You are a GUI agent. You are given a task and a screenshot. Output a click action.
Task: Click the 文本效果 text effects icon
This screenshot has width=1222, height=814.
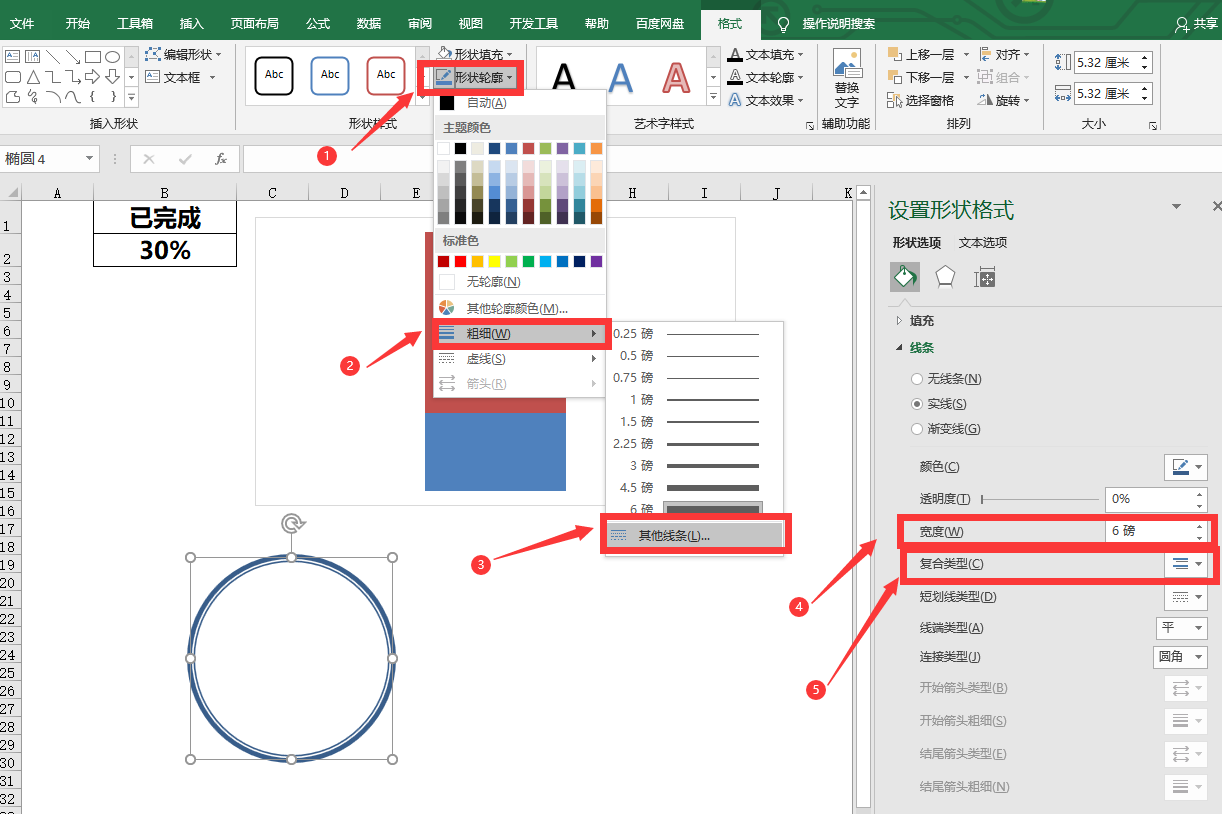coord(735,100)
